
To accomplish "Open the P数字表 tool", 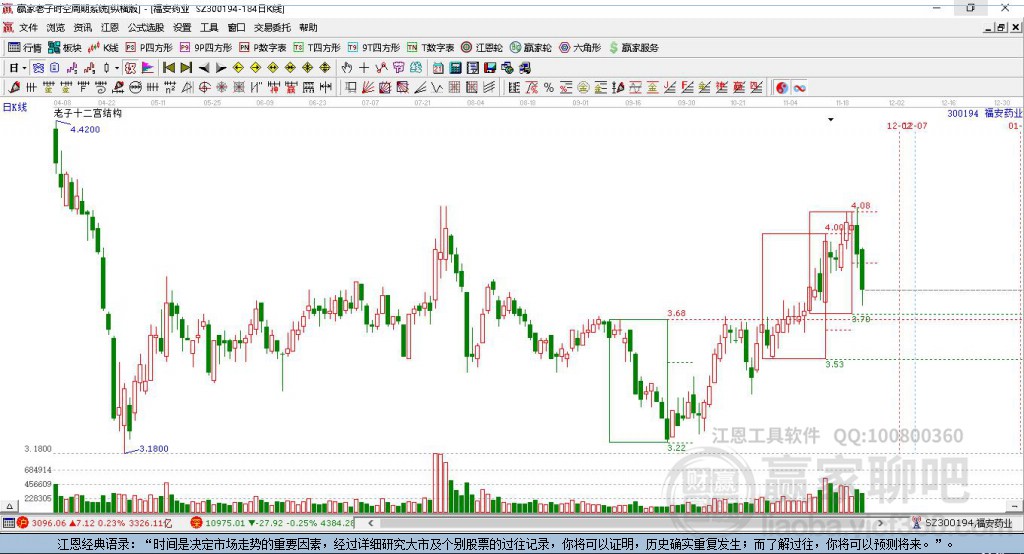I will (263, 48).
